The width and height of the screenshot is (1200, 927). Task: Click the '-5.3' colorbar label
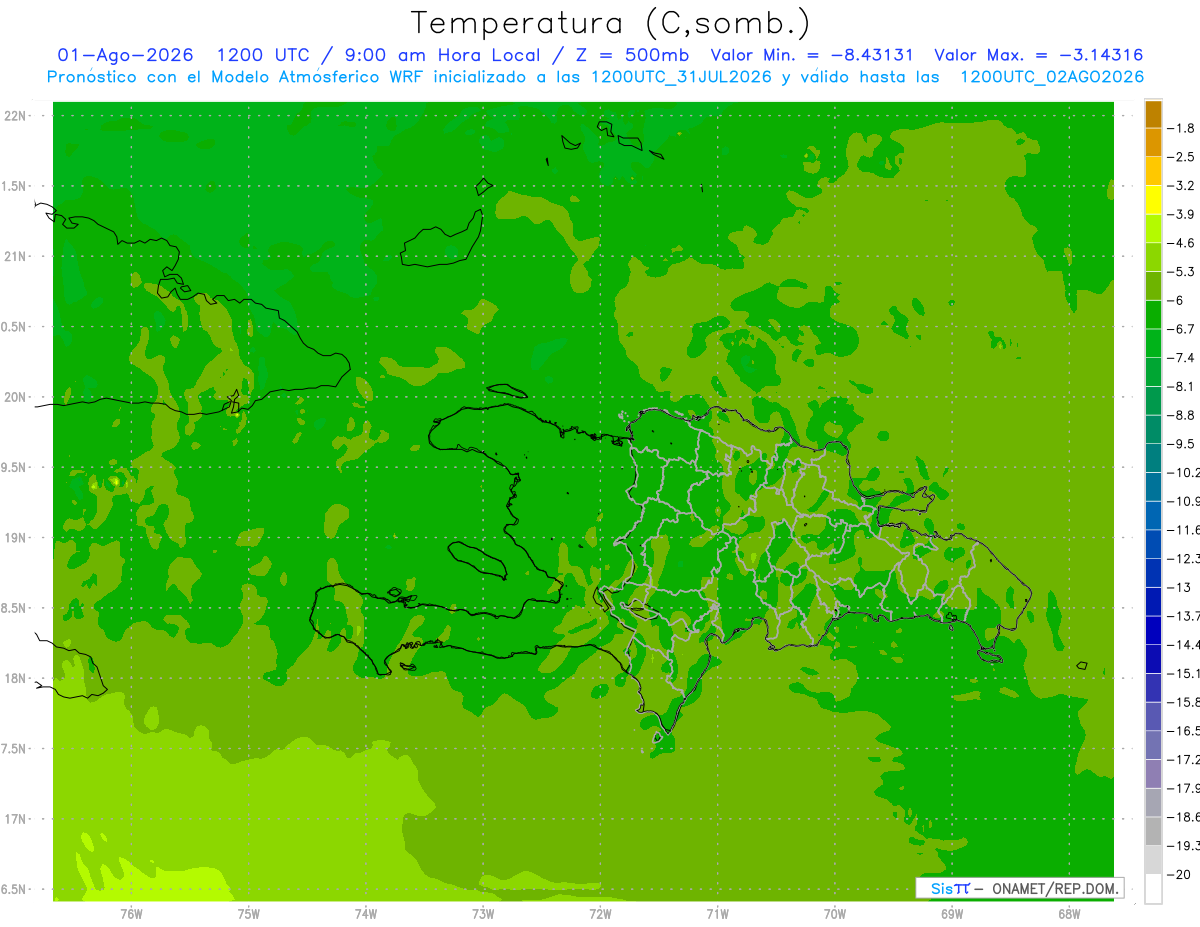pos(1182,272)
